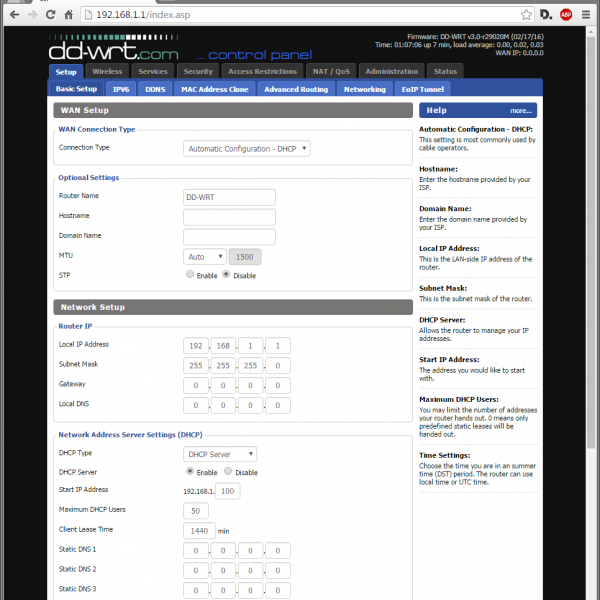600x600 pixels.
Task: Switch to the Wireless tab
Action: click(x=107, y=71)
